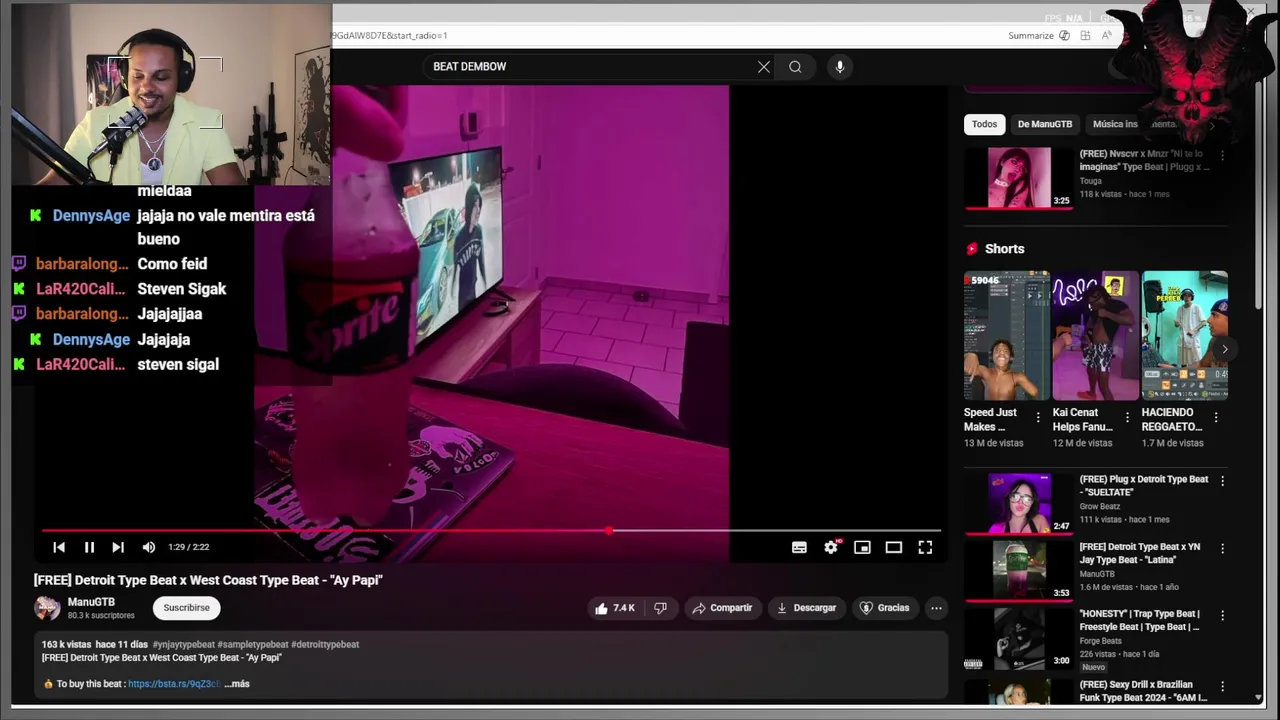Open Ni te lo imaginas Type Beat thumbnail
The width and height of the screenshot is (1280, 720).
[1019, 178]
